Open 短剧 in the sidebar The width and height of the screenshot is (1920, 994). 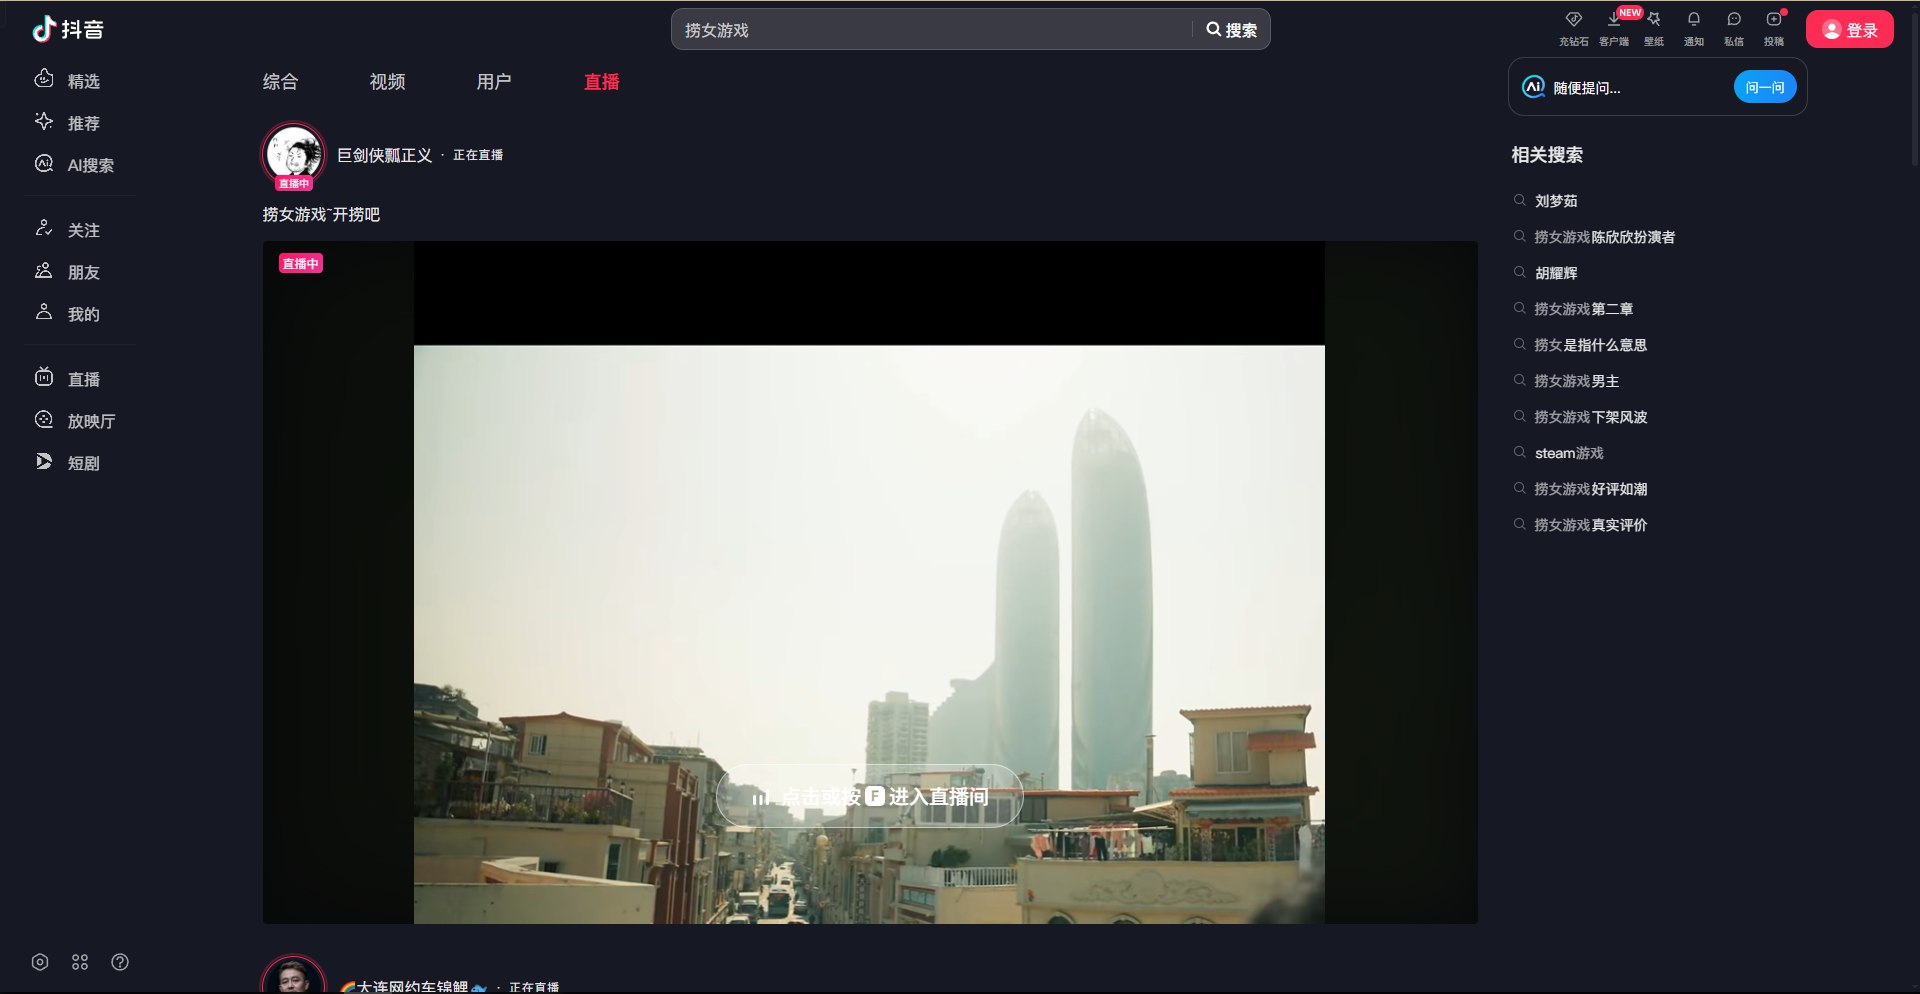pyautogui.click(x=68, y=463)
